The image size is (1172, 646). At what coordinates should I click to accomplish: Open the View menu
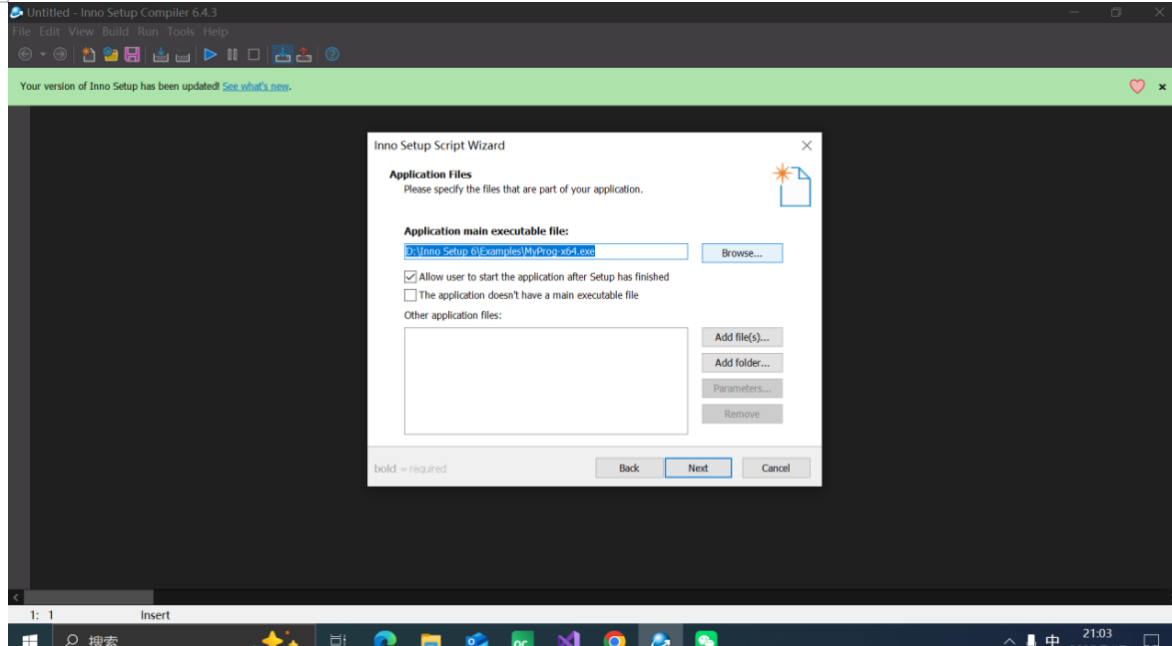click(x=81, y=31)
